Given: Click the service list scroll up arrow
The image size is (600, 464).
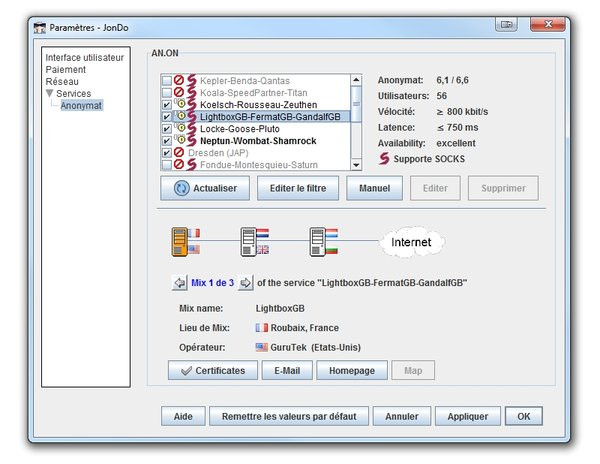Looking at the screenshot, I should [356, 80].
